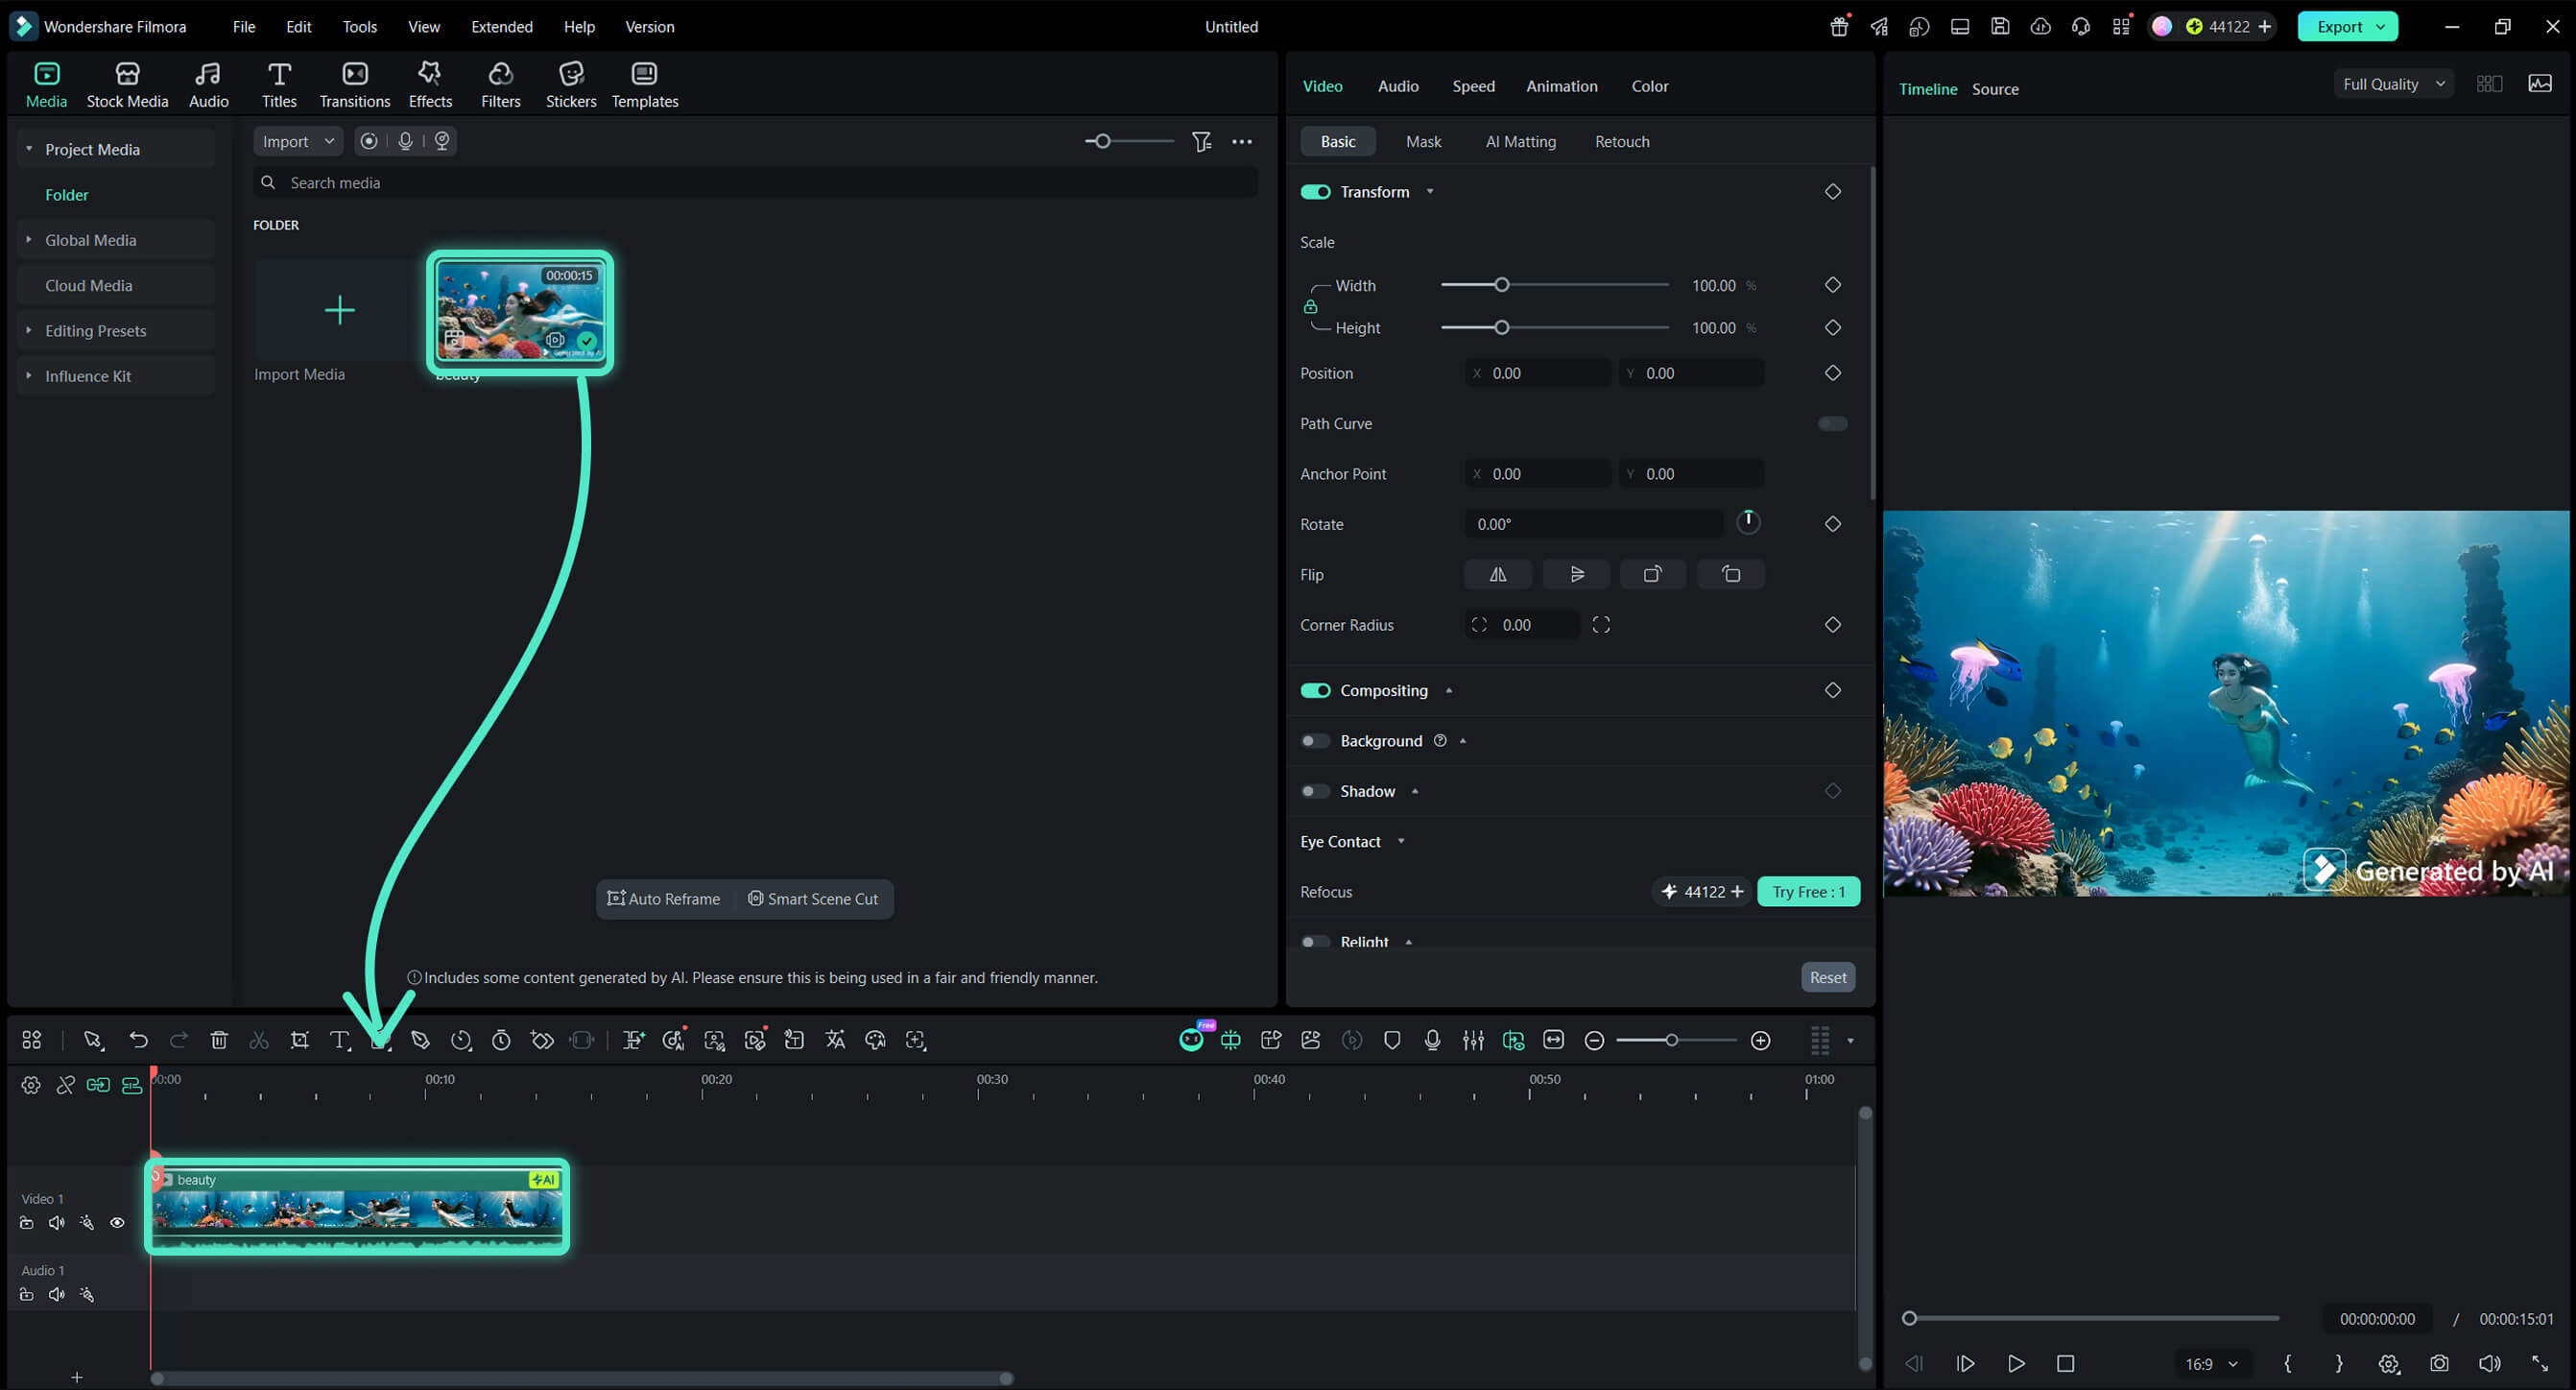
Task: Click the Play button in preview
Action: click(2016, 1364)
